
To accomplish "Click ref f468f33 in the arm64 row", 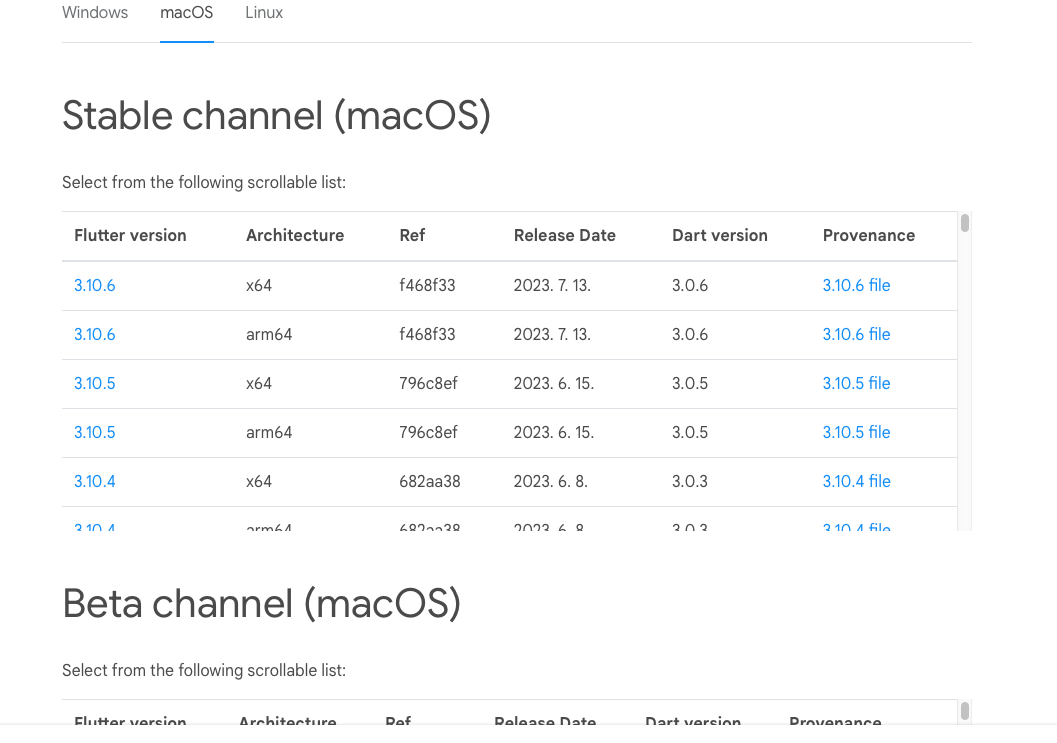I will pyautogui.click(x=427, y=335).
